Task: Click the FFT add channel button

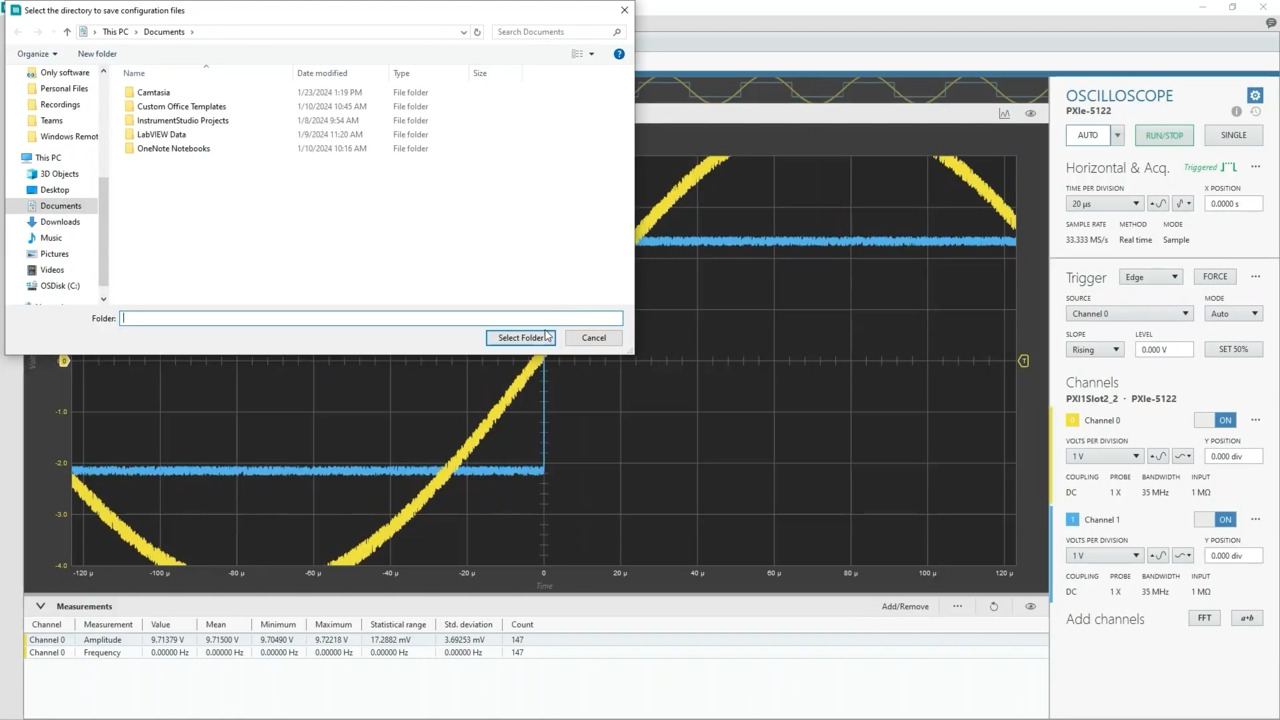Action: [x=1204, y=618]
